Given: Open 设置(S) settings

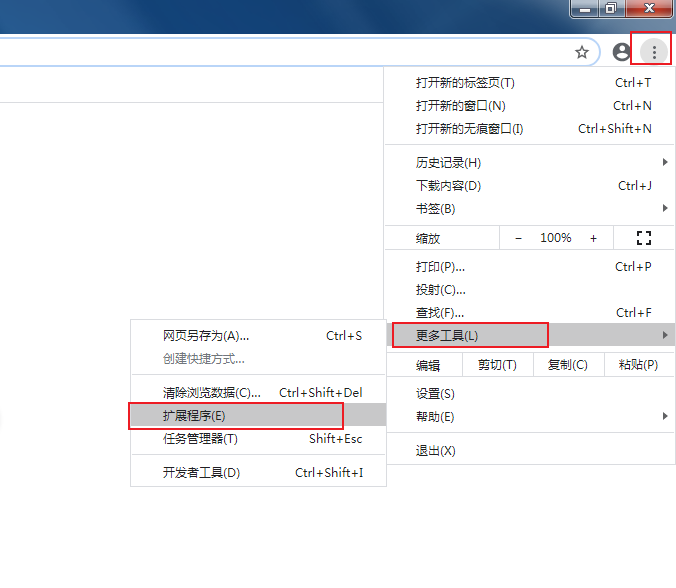Looking at the screenshot, I should pyautogui.click(x=529, y=394).
